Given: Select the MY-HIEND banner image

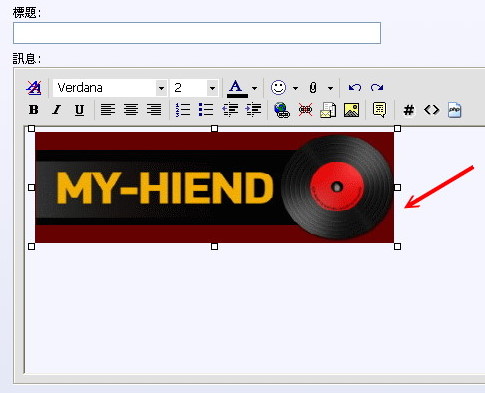Looking at the screenshot, I should pos(214,187).
